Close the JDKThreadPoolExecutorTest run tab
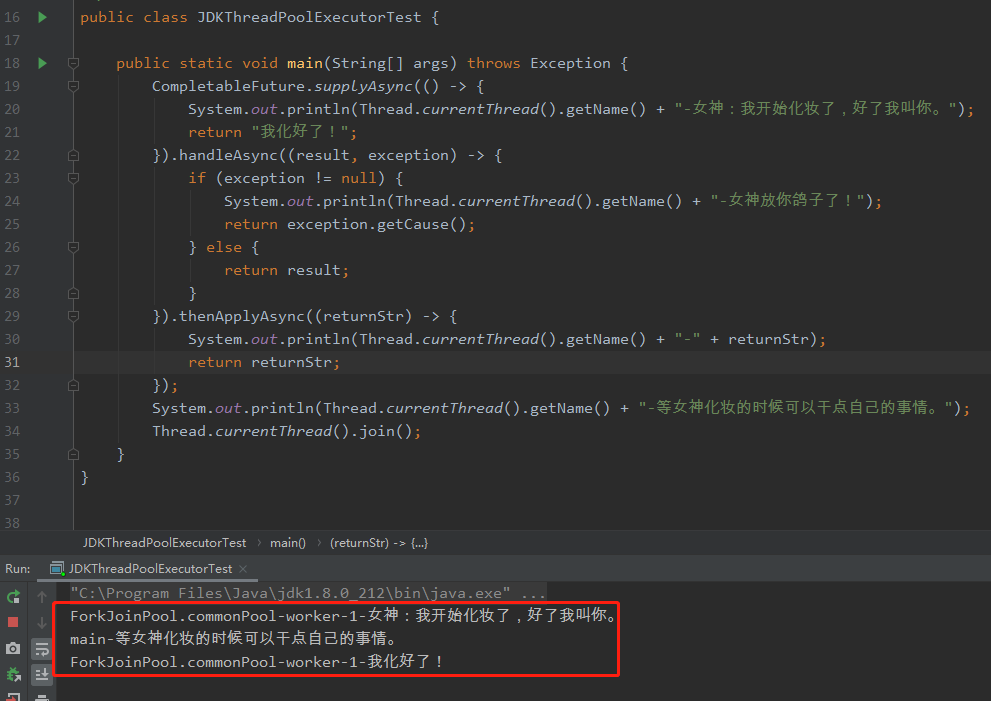This screenshot has width=991, height=701. click(243, 569)
